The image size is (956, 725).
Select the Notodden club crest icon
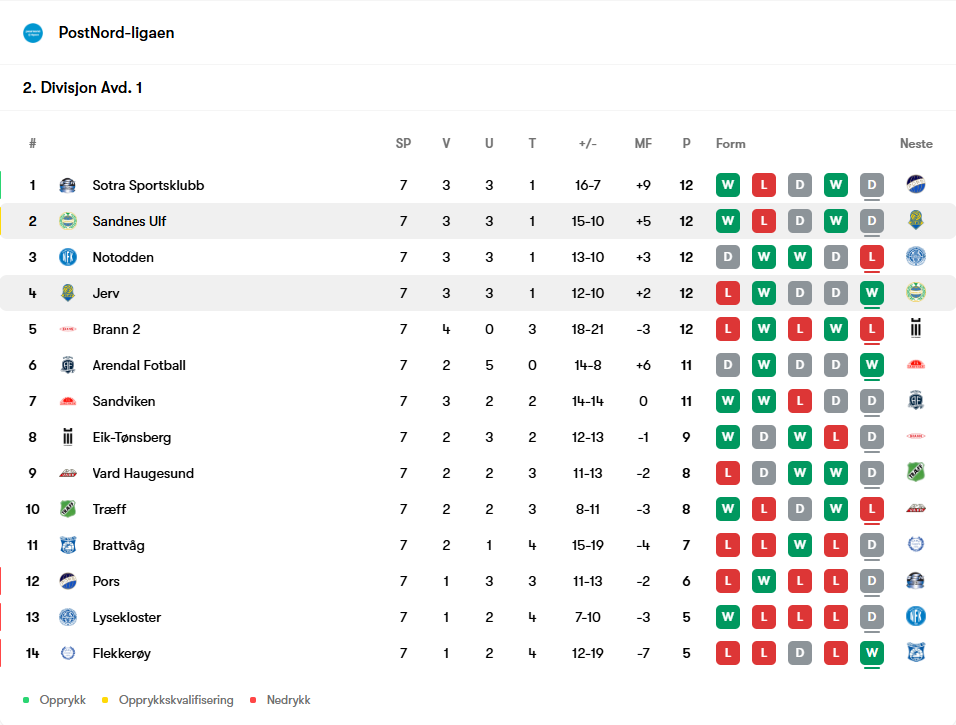pos(68,257)
